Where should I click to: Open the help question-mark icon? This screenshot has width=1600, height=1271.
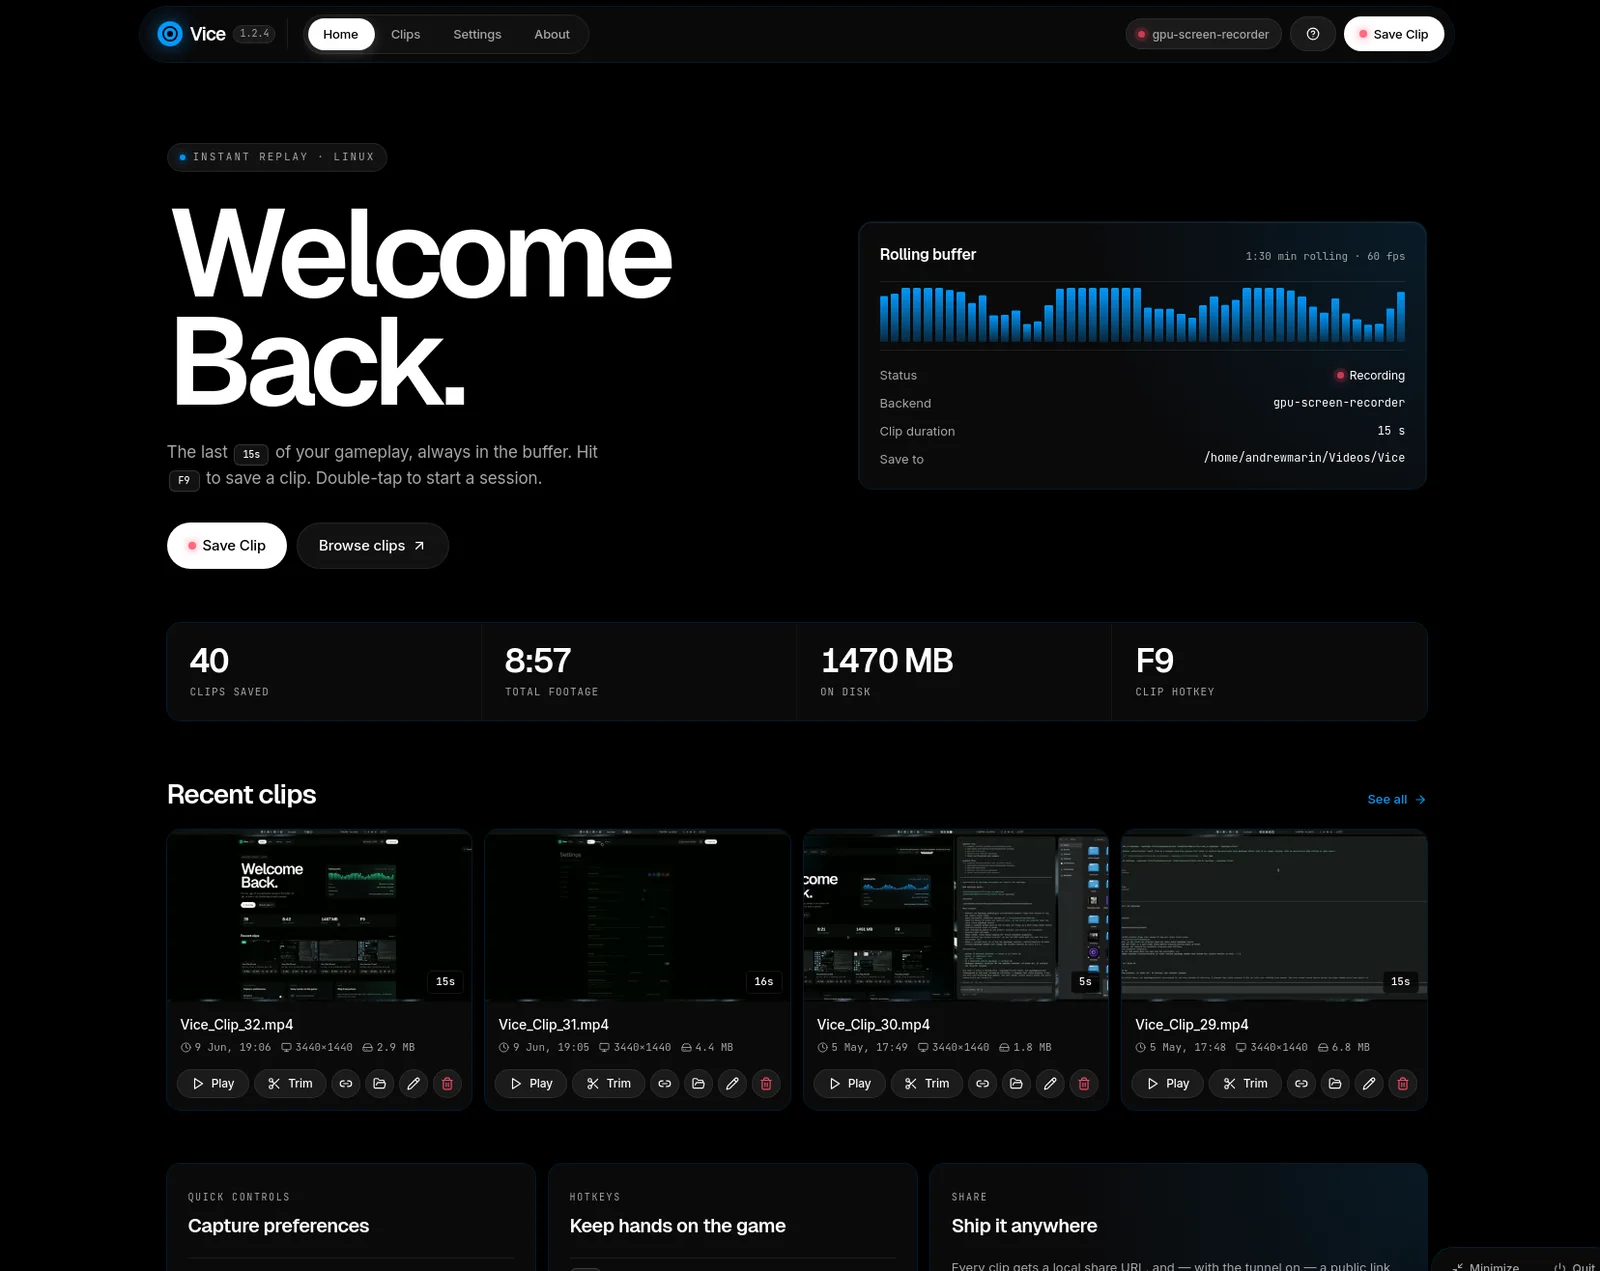1313,34
